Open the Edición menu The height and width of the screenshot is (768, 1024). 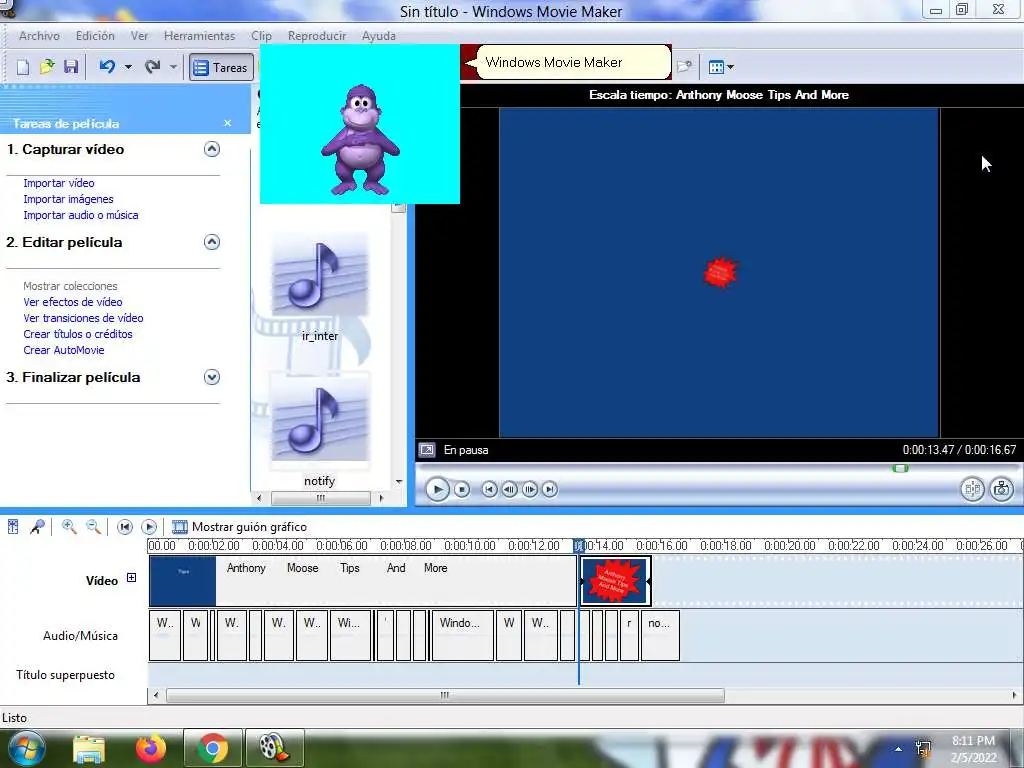[x=95, y=36]
